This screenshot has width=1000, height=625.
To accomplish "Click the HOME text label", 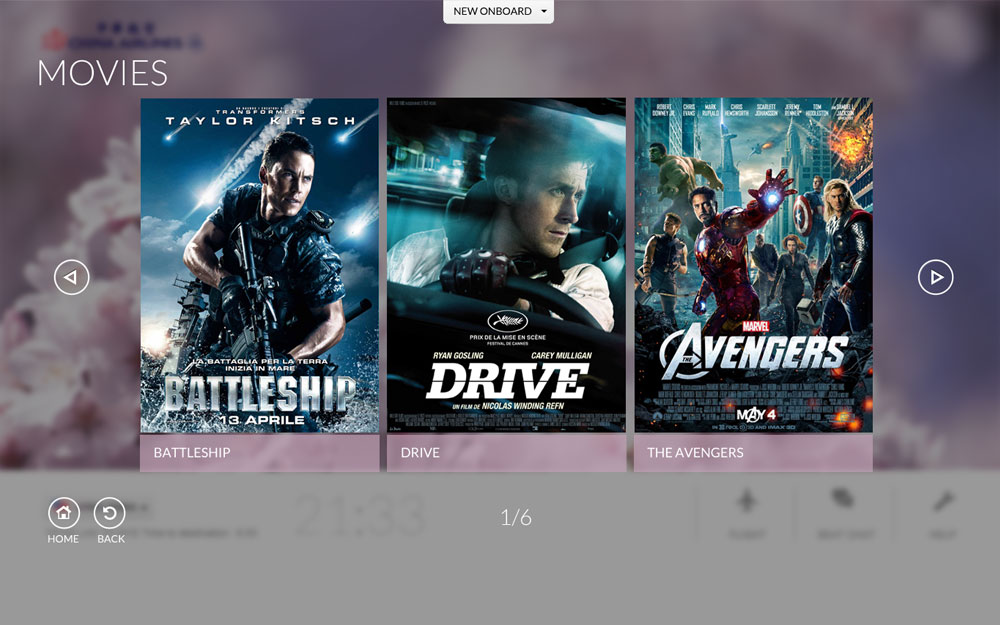I will click(x=63, y=539).
